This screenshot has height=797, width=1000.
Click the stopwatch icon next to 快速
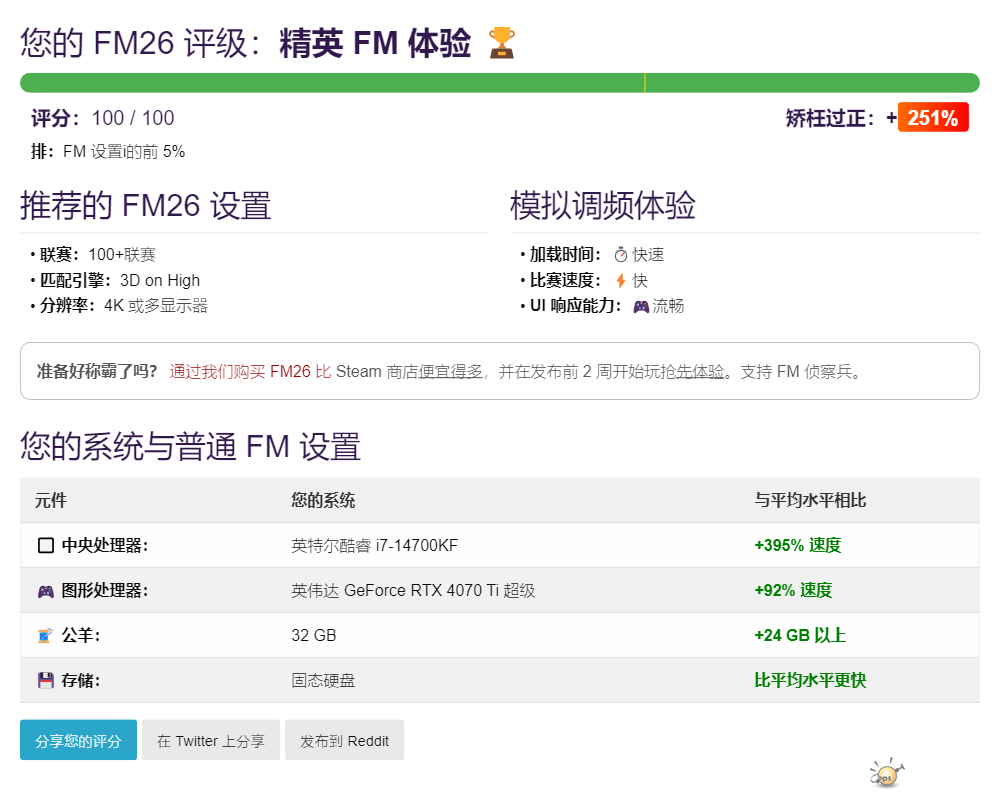pos(620,255)
